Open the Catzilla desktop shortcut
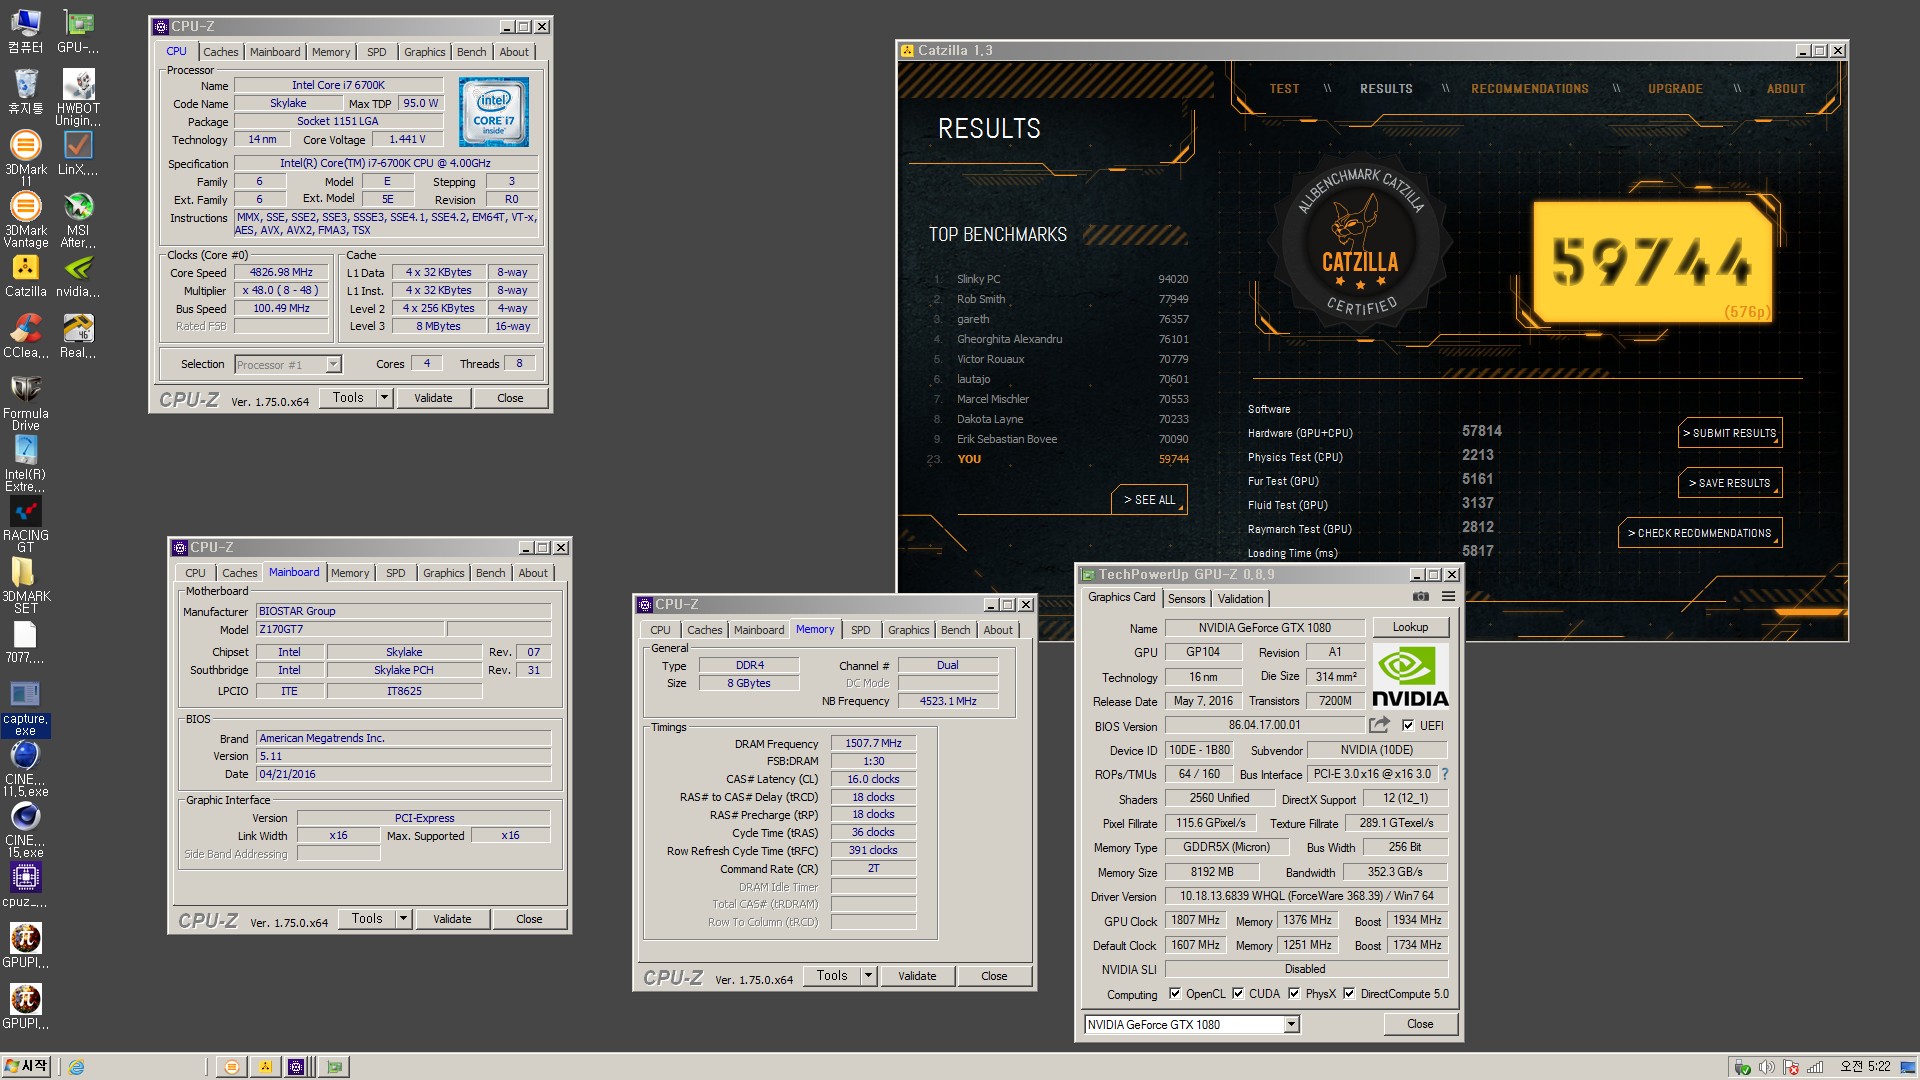The height and width of the screenshot is (1080, 1920). pos(26,276)
